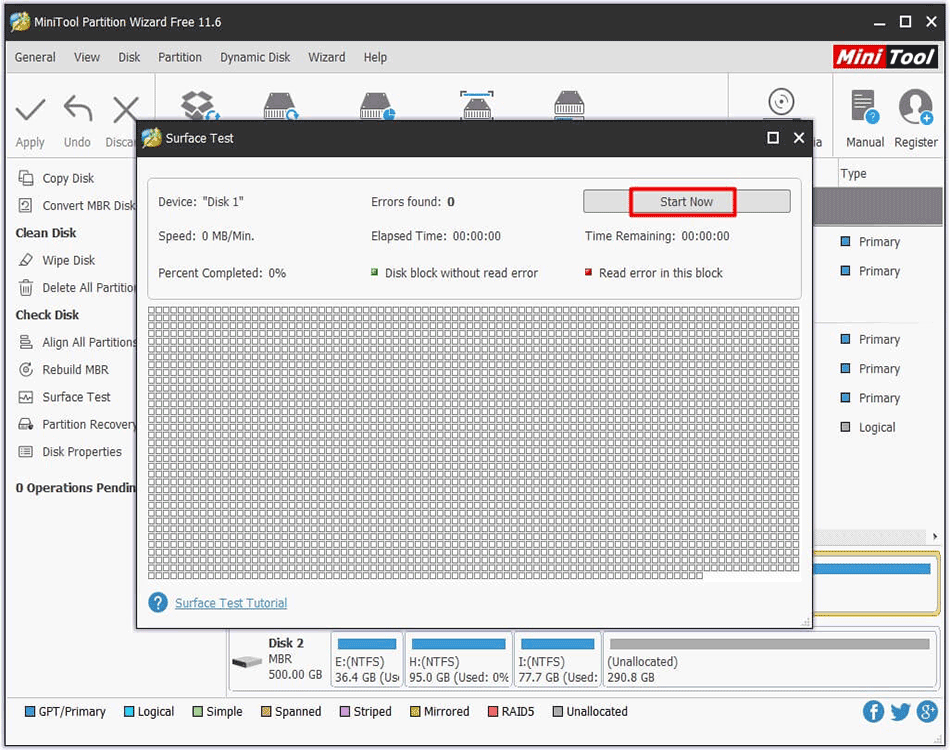Click the Undo arrow icon
950x750 pixels.
click(x=77, y=109)
